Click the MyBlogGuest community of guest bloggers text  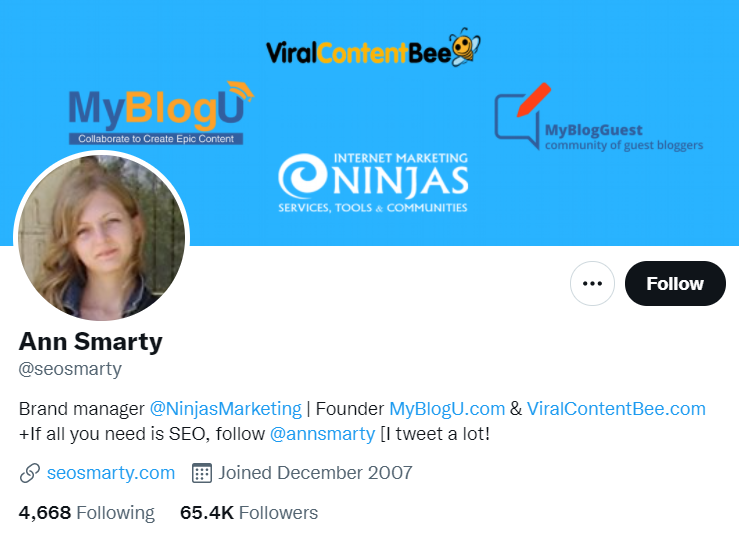coord(624,137)
